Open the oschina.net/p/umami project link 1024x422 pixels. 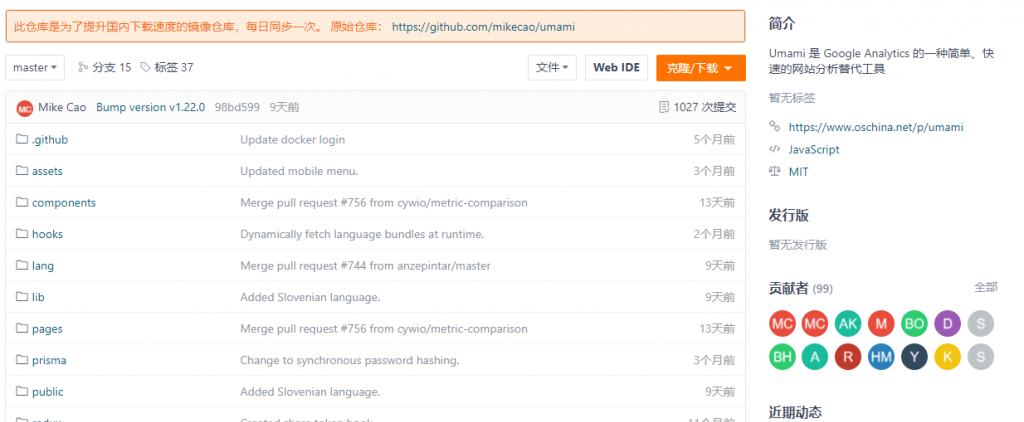876,127
